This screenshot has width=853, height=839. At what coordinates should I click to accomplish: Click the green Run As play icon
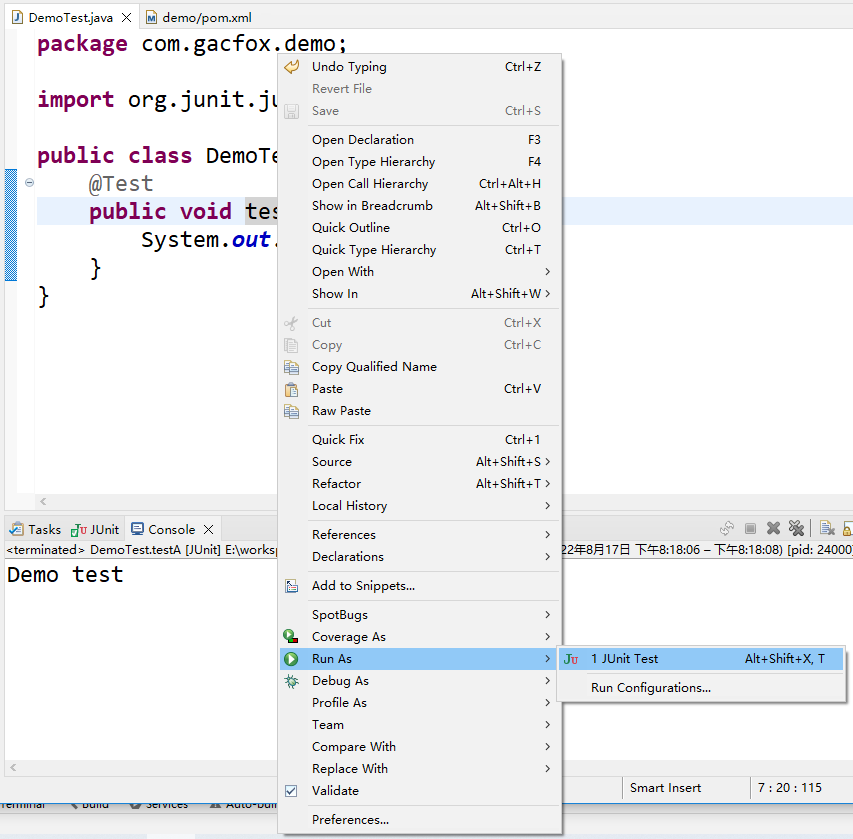pyautogui.click(x=291, y=659)
